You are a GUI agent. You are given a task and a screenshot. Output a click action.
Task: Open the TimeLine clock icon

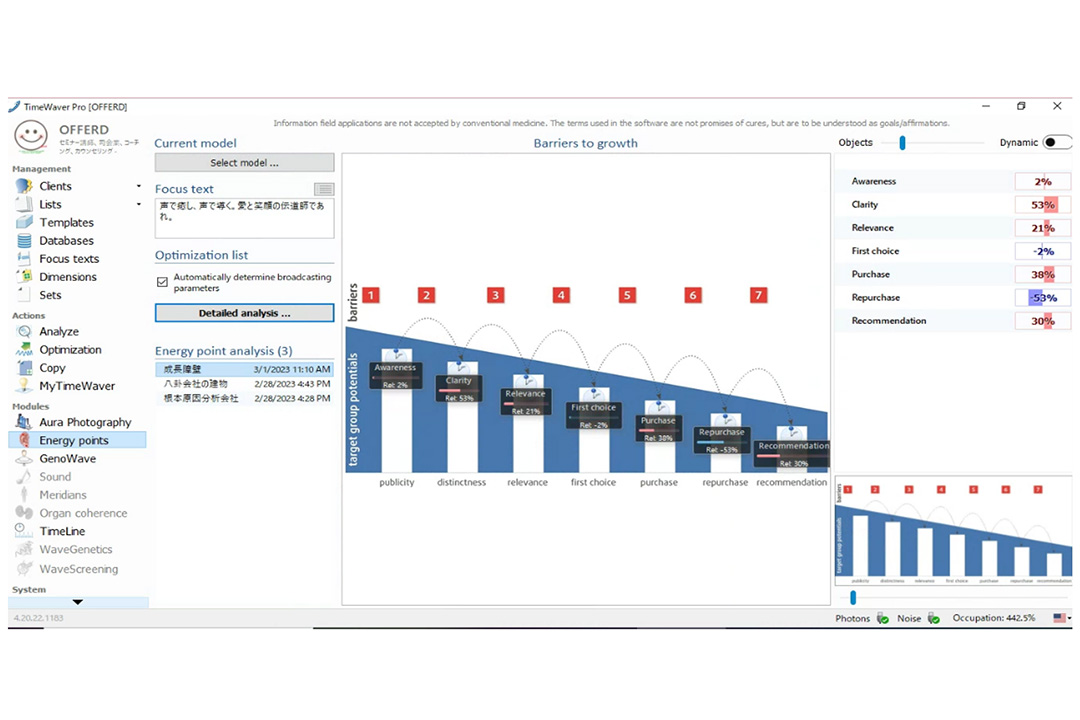[23, 531]
